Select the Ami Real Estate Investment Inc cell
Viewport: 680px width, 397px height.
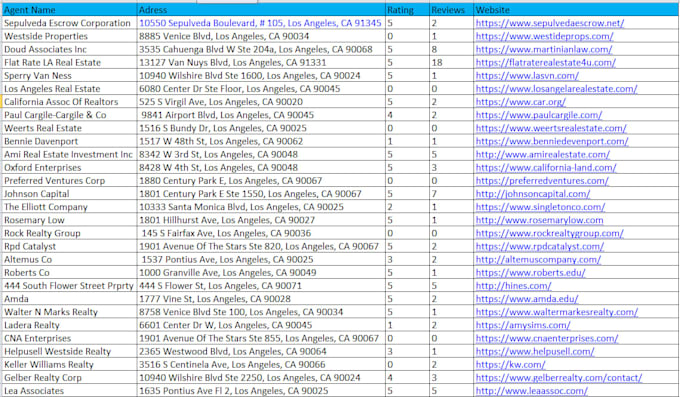click(69, 154)
